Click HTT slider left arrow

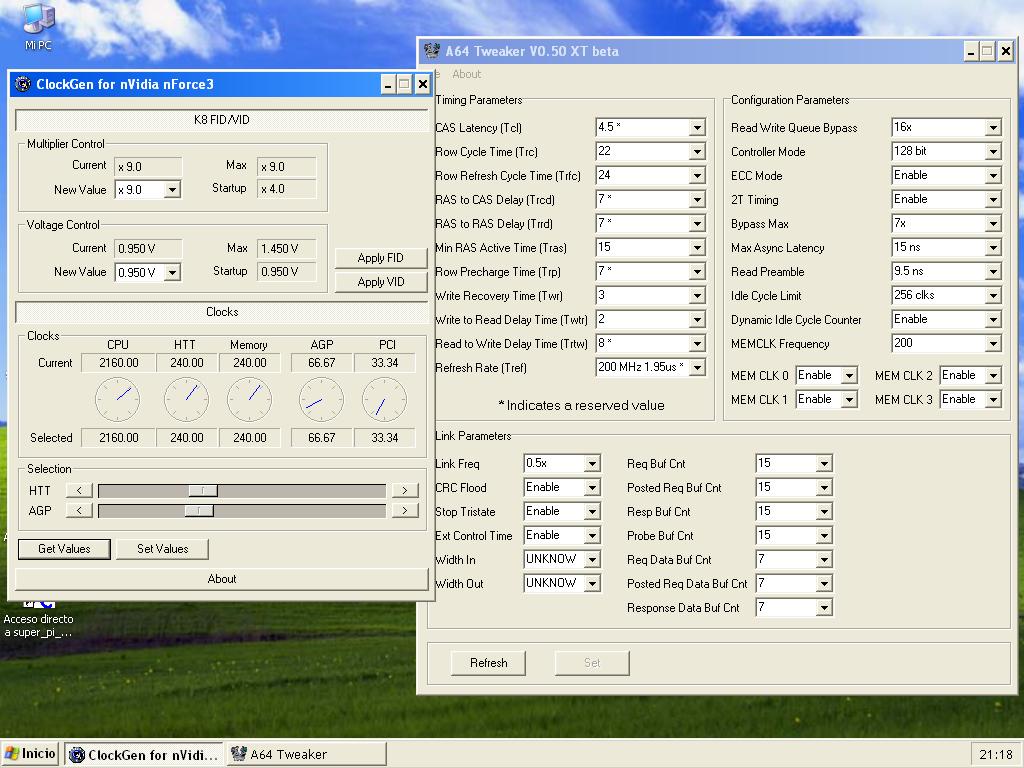click(x=79, y=490)
